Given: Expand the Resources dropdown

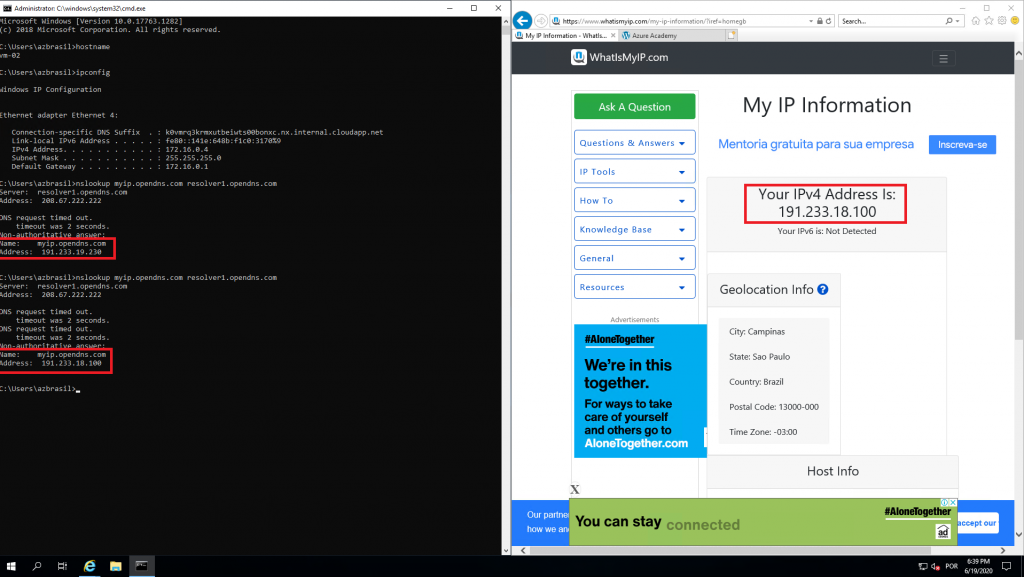Looking at the screenshot, I should 634,287.
